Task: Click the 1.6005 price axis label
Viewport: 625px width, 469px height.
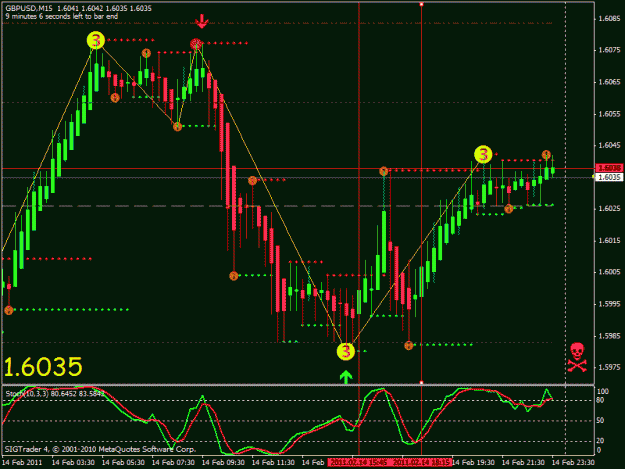Action: click(x=609, y=272)
